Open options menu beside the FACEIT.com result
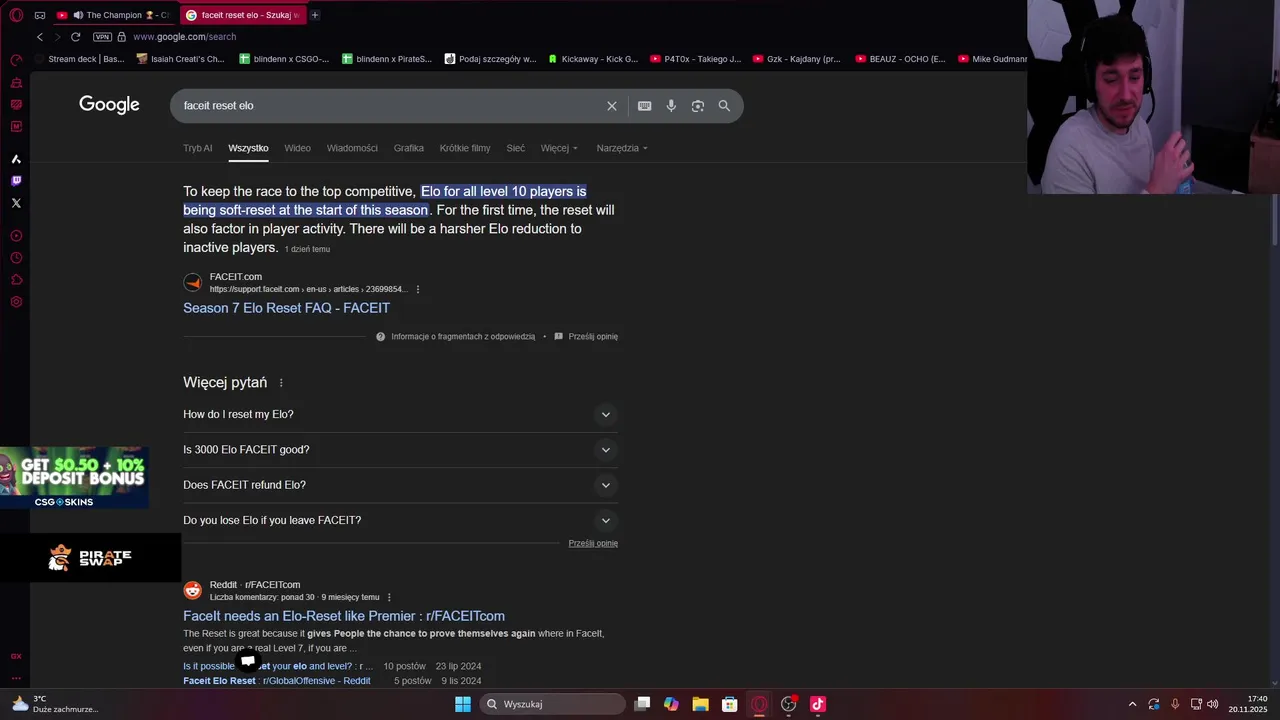This screenshot has height=720, width=1280. click(418, 289)
